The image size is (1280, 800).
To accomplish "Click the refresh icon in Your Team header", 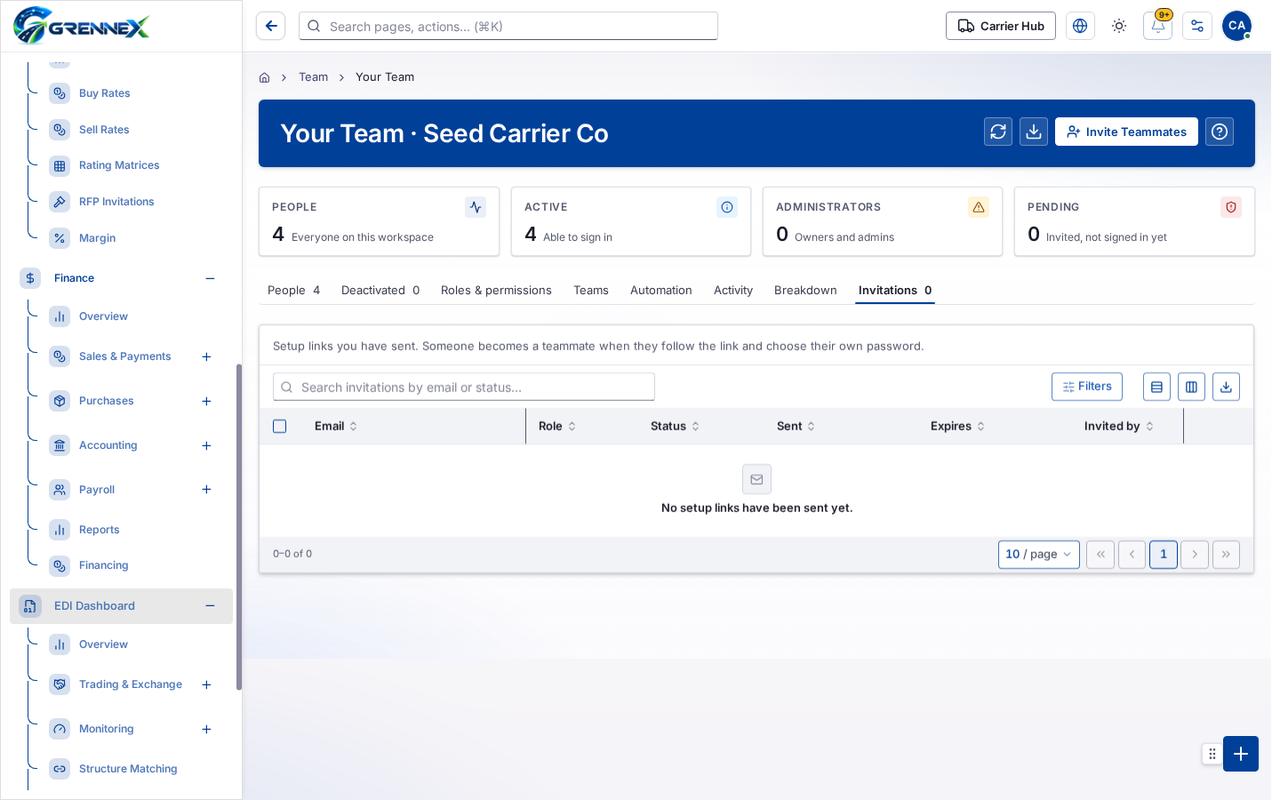I will pyautogui.click(x=998, y=132).
